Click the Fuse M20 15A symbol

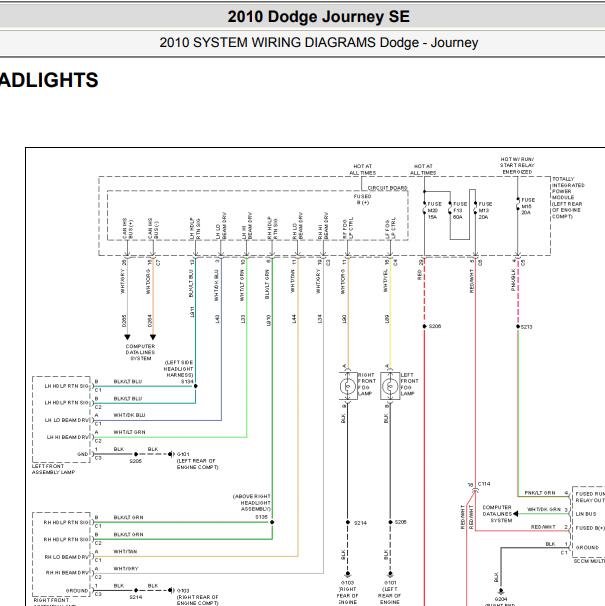click(x=424, y=208)
